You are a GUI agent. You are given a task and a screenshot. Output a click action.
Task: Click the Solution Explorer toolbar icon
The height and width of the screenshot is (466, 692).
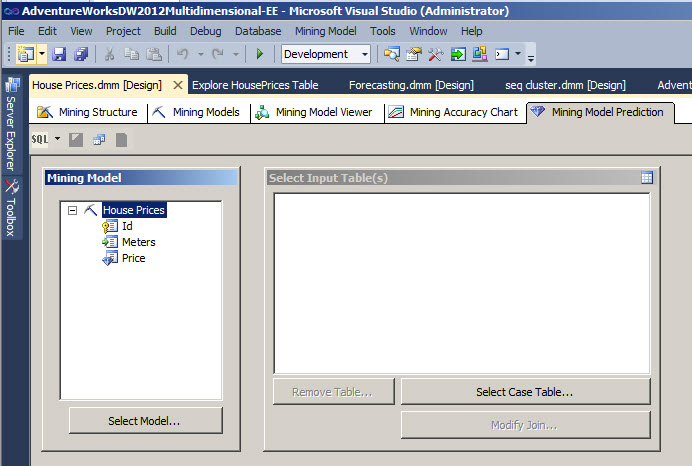click(391, 54)
